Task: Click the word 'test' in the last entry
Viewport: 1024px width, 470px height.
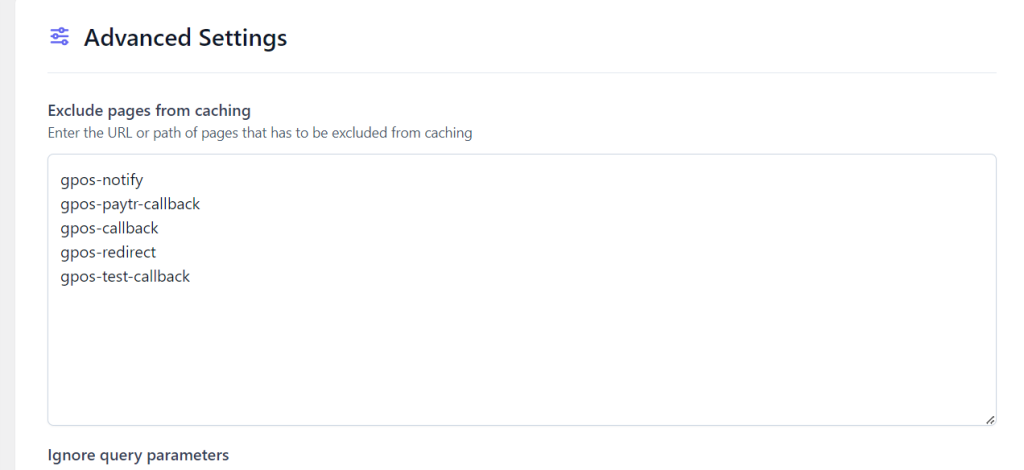Action: [115, 276]
